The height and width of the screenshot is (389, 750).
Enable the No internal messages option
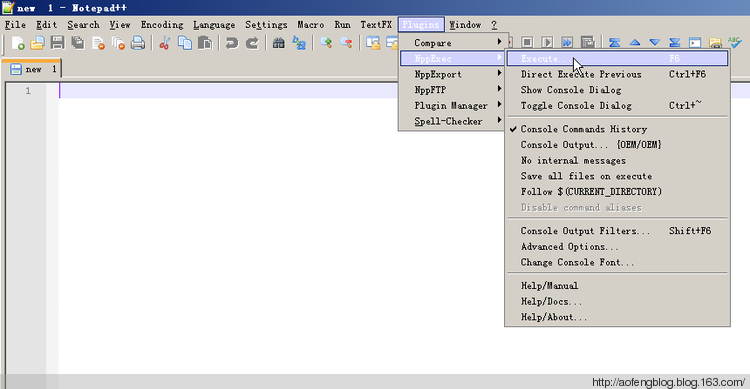coord(617,161)
